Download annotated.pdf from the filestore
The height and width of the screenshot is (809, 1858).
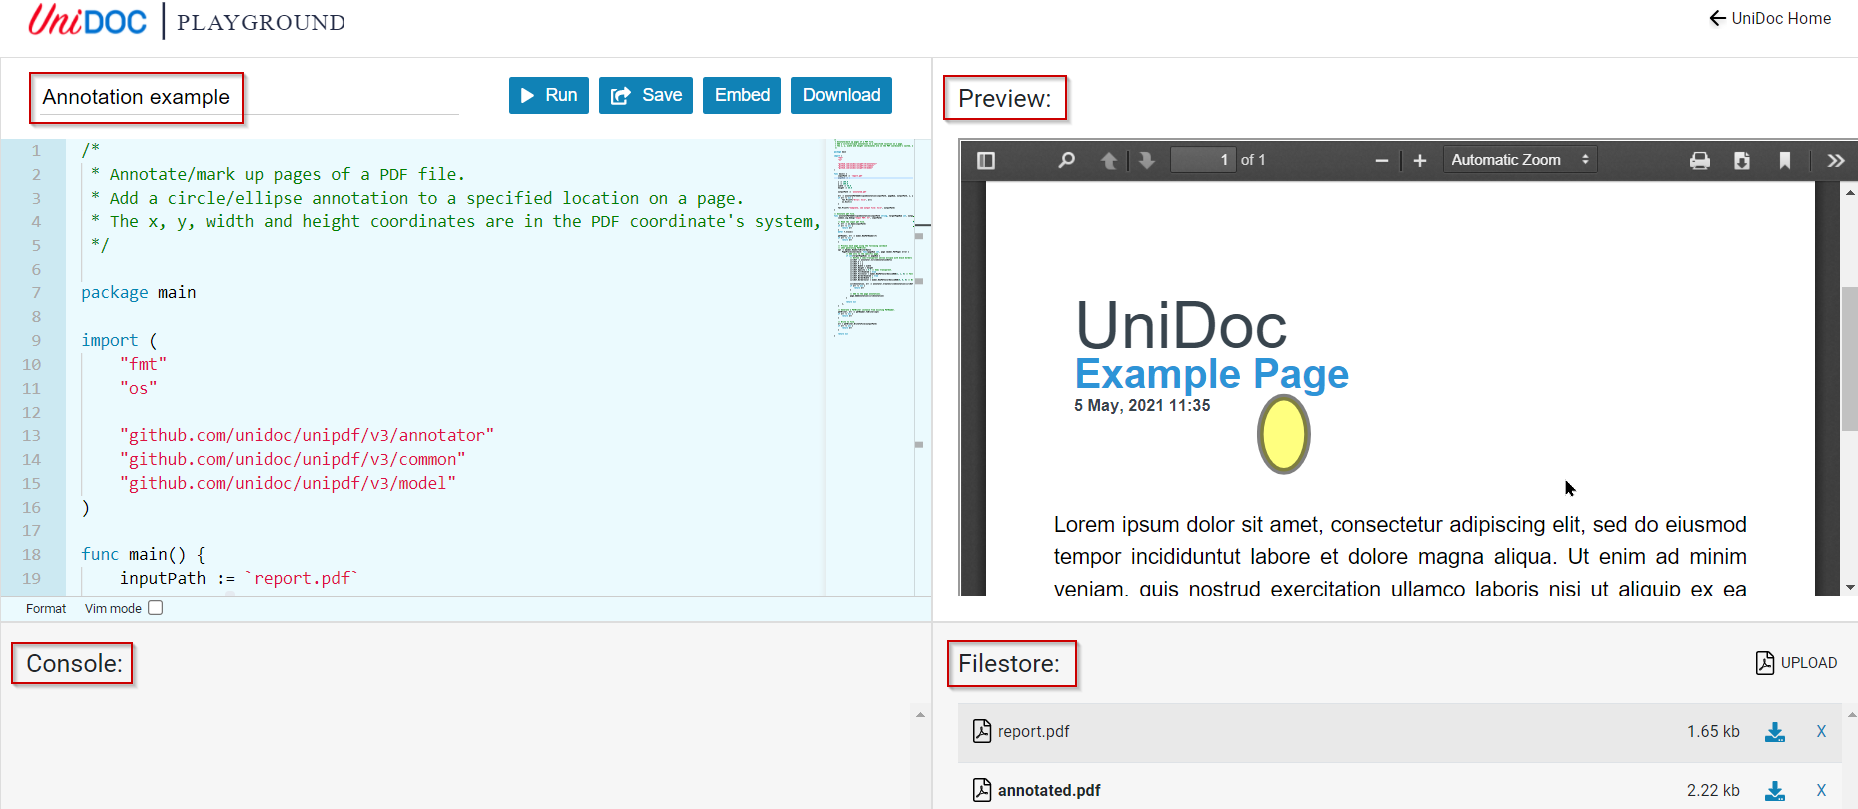pyautogui.click(x=1774, y=791)
